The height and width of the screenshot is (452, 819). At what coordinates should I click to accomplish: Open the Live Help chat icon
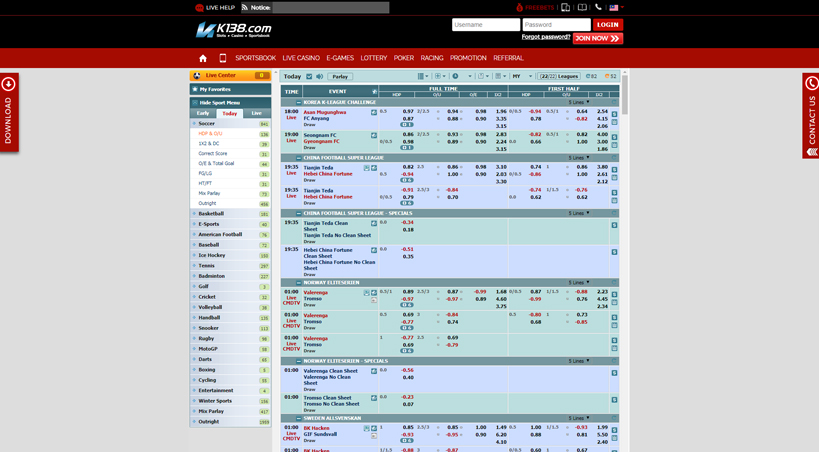click(199, 7)
